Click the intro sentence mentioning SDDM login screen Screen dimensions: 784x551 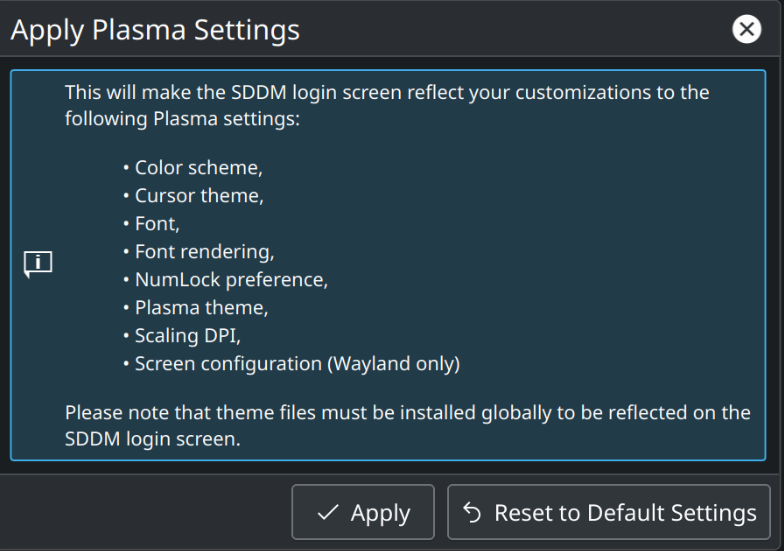[x=387, y=92]
